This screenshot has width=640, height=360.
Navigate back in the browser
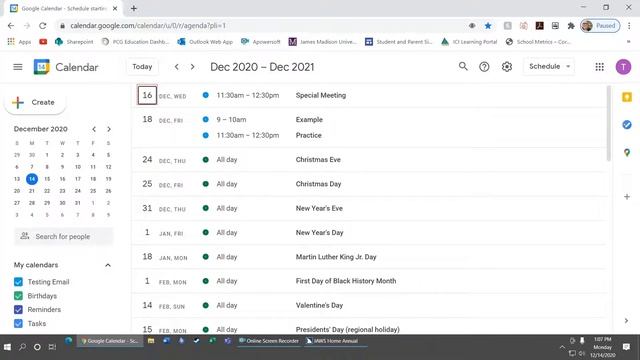(x=11, y=26)
